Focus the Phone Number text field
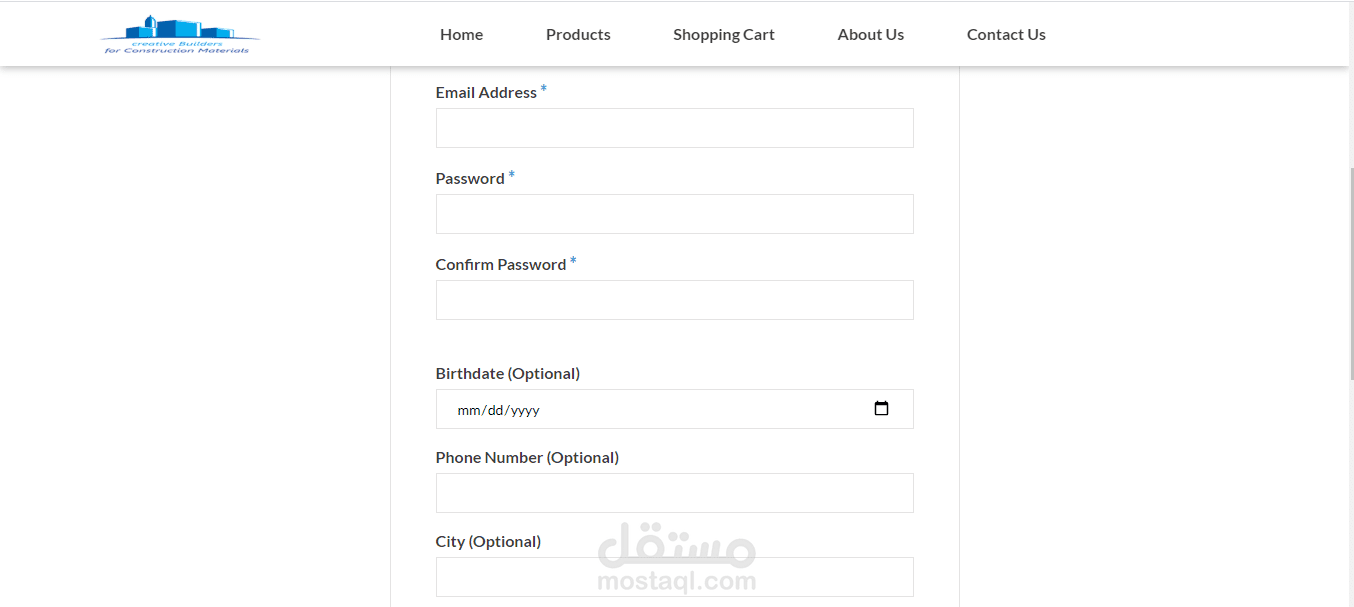The width and height of the screenshot is (1354, 607). [674, 493]
